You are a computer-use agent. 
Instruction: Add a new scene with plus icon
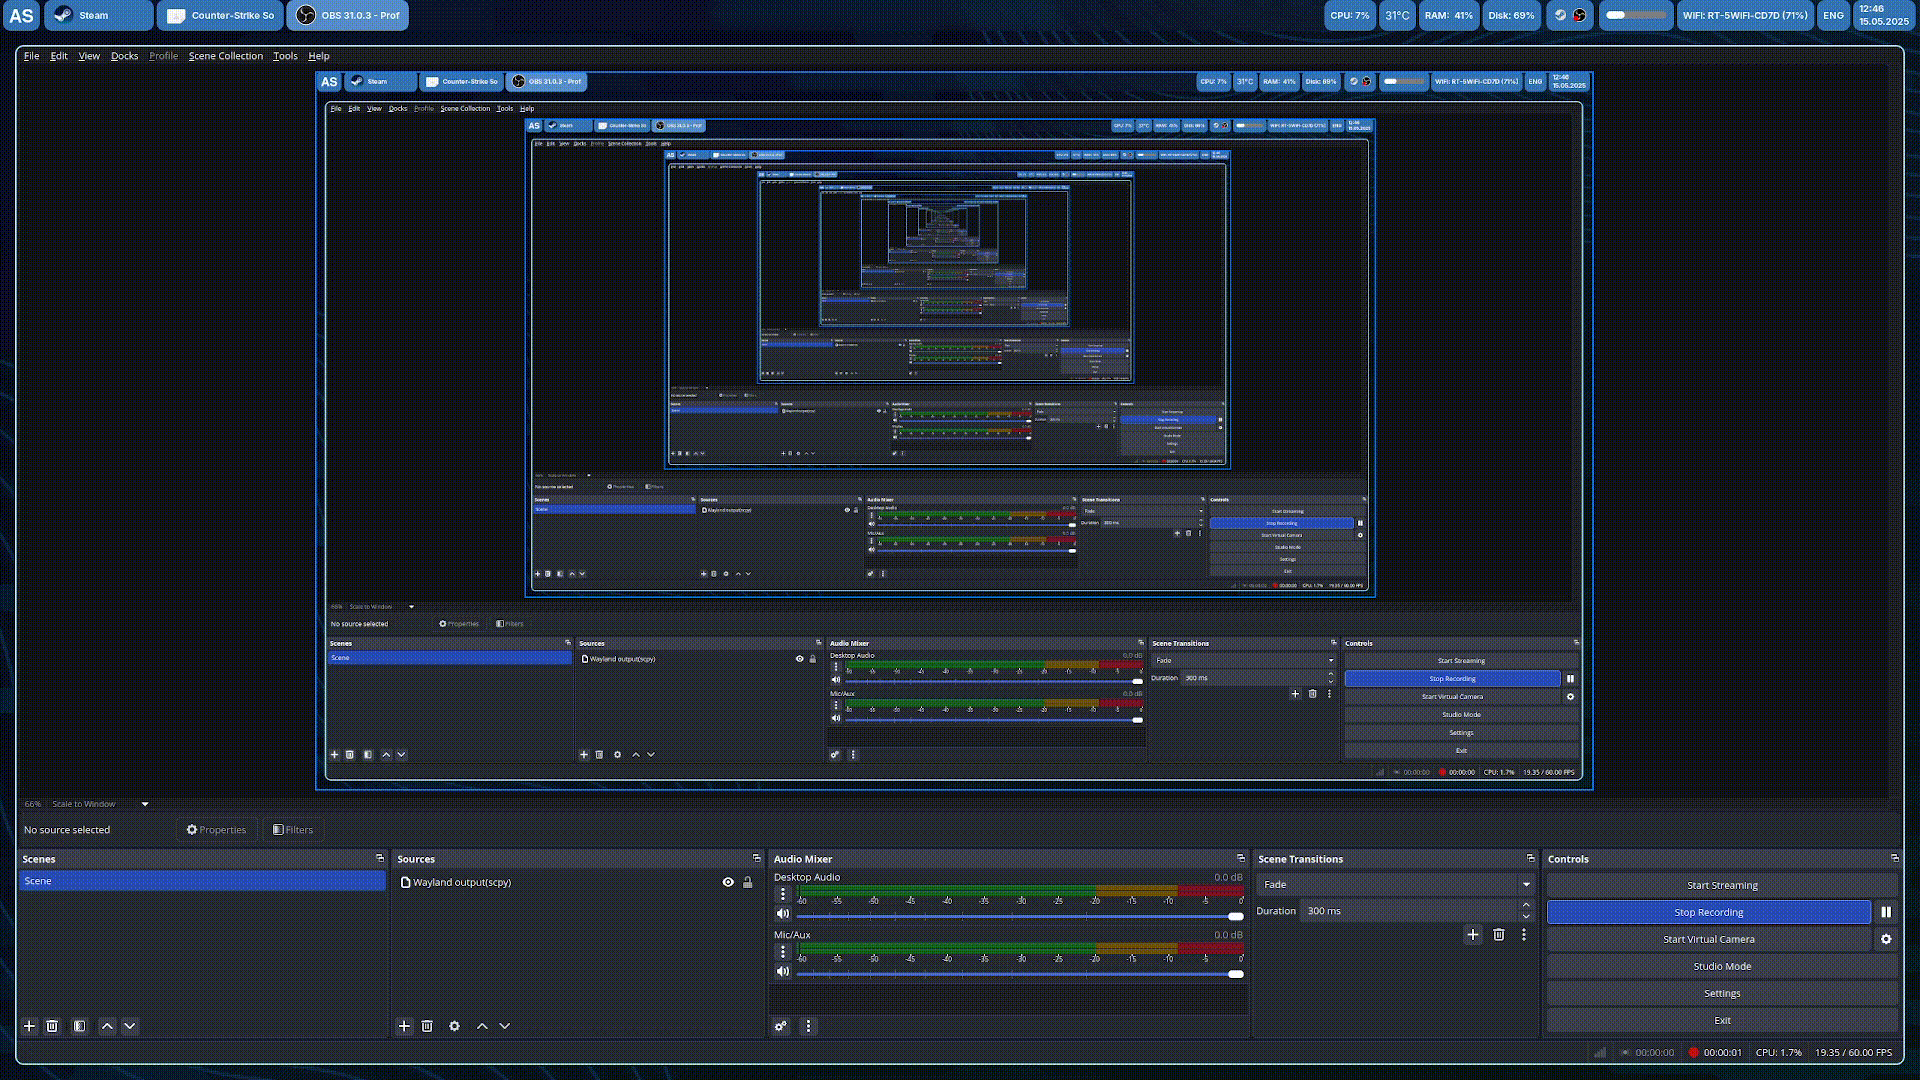(x=29, y=1026)
